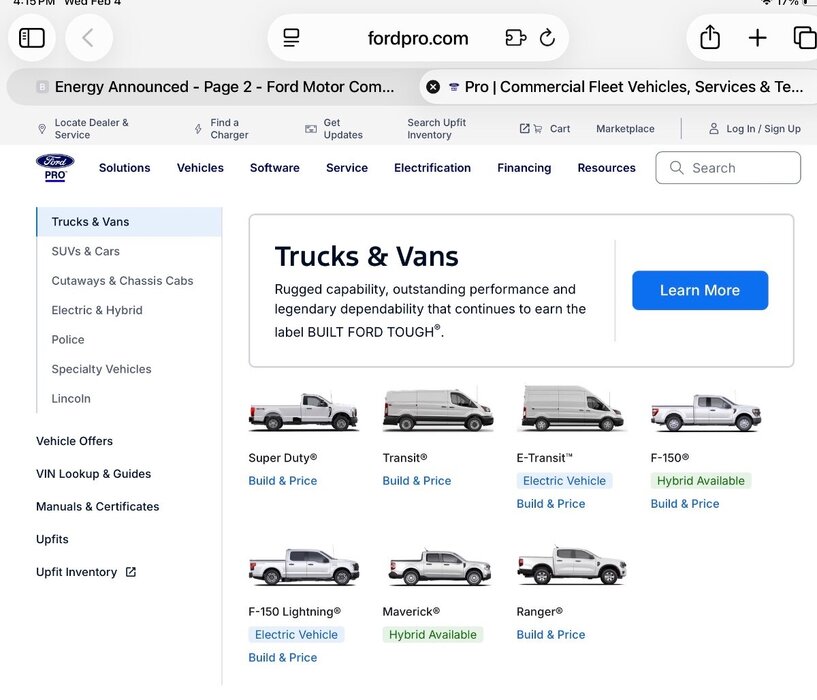
Task: Switch to the Energy Announced tab
Action: pyautogui.click(x=215, y=87)
